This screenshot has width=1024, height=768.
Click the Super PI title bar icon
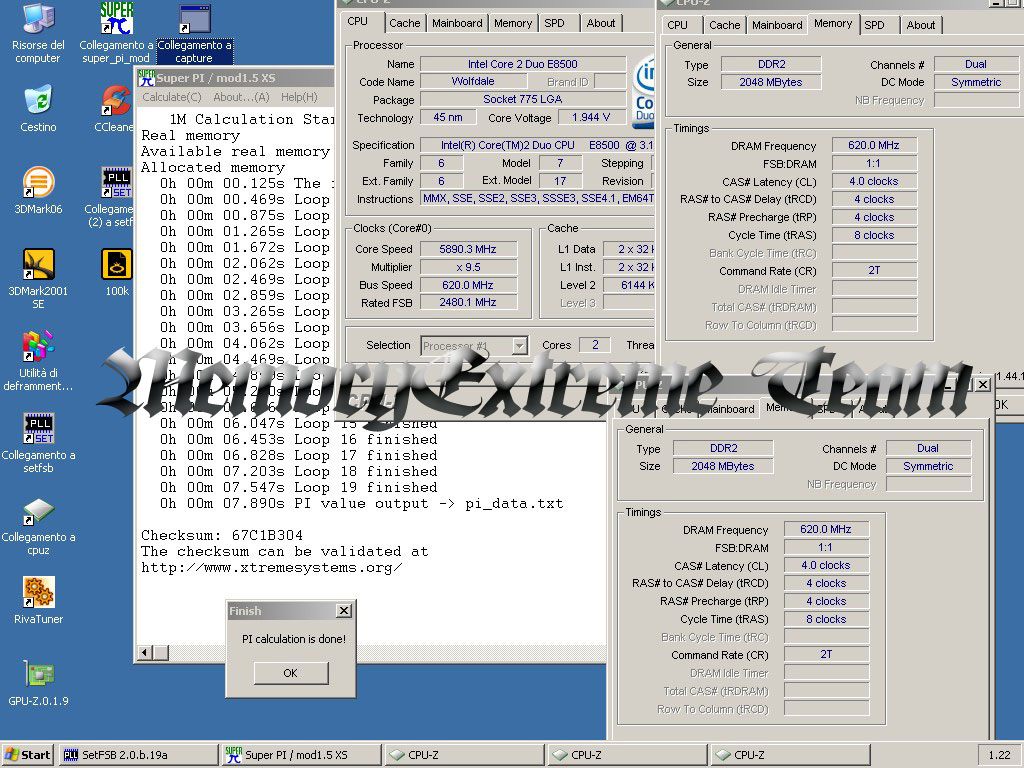(146, 78)
